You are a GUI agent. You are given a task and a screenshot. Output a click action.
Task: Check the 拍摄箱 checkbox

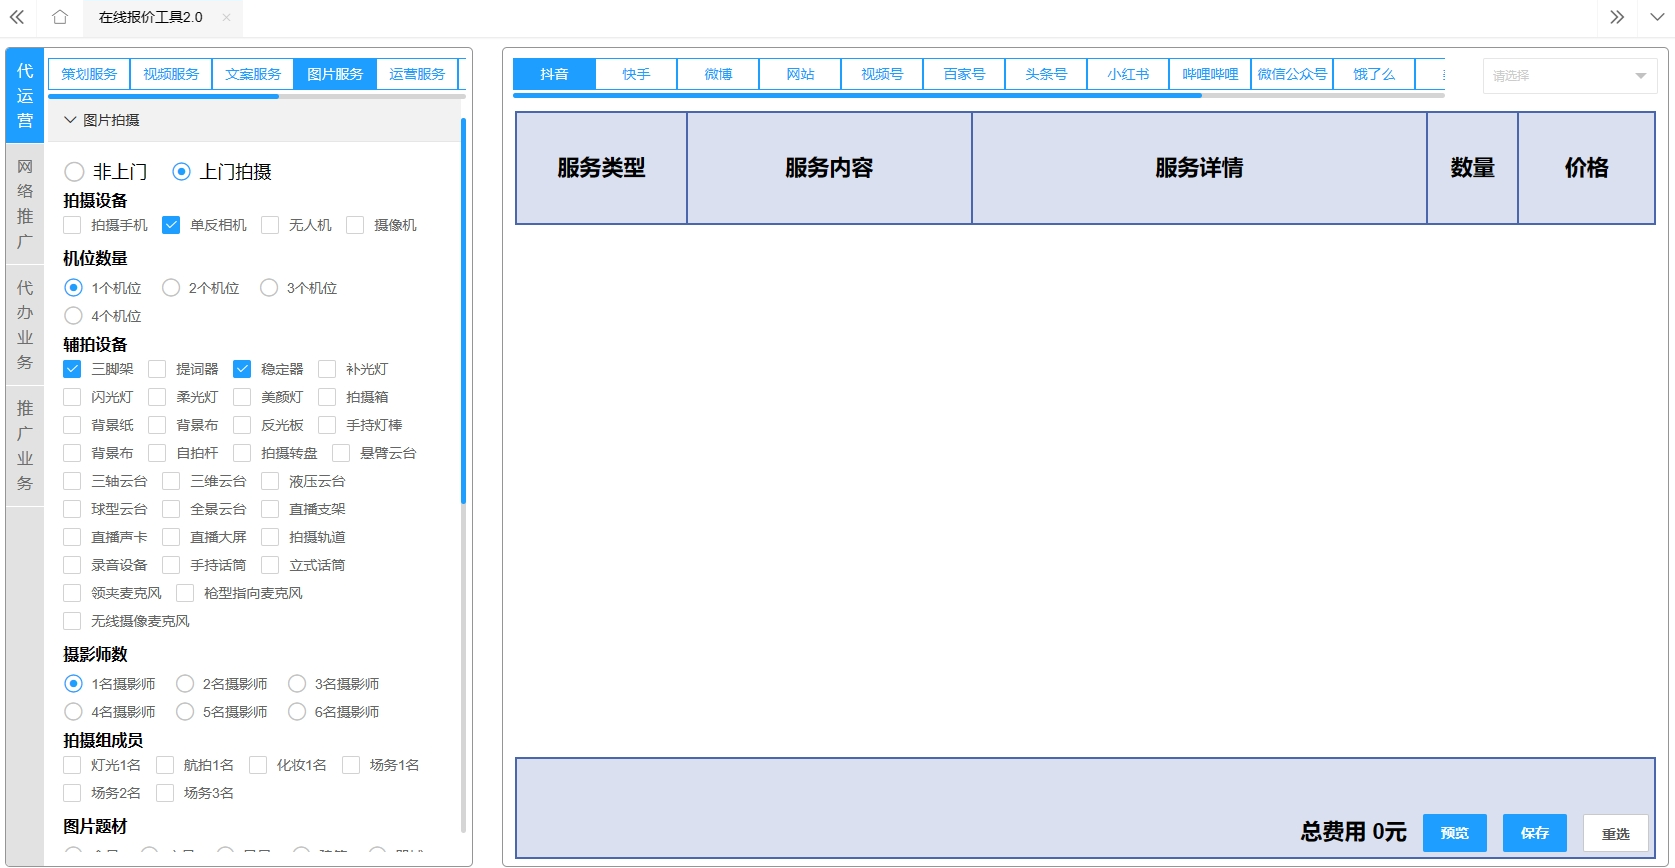(x=327, y=397)
